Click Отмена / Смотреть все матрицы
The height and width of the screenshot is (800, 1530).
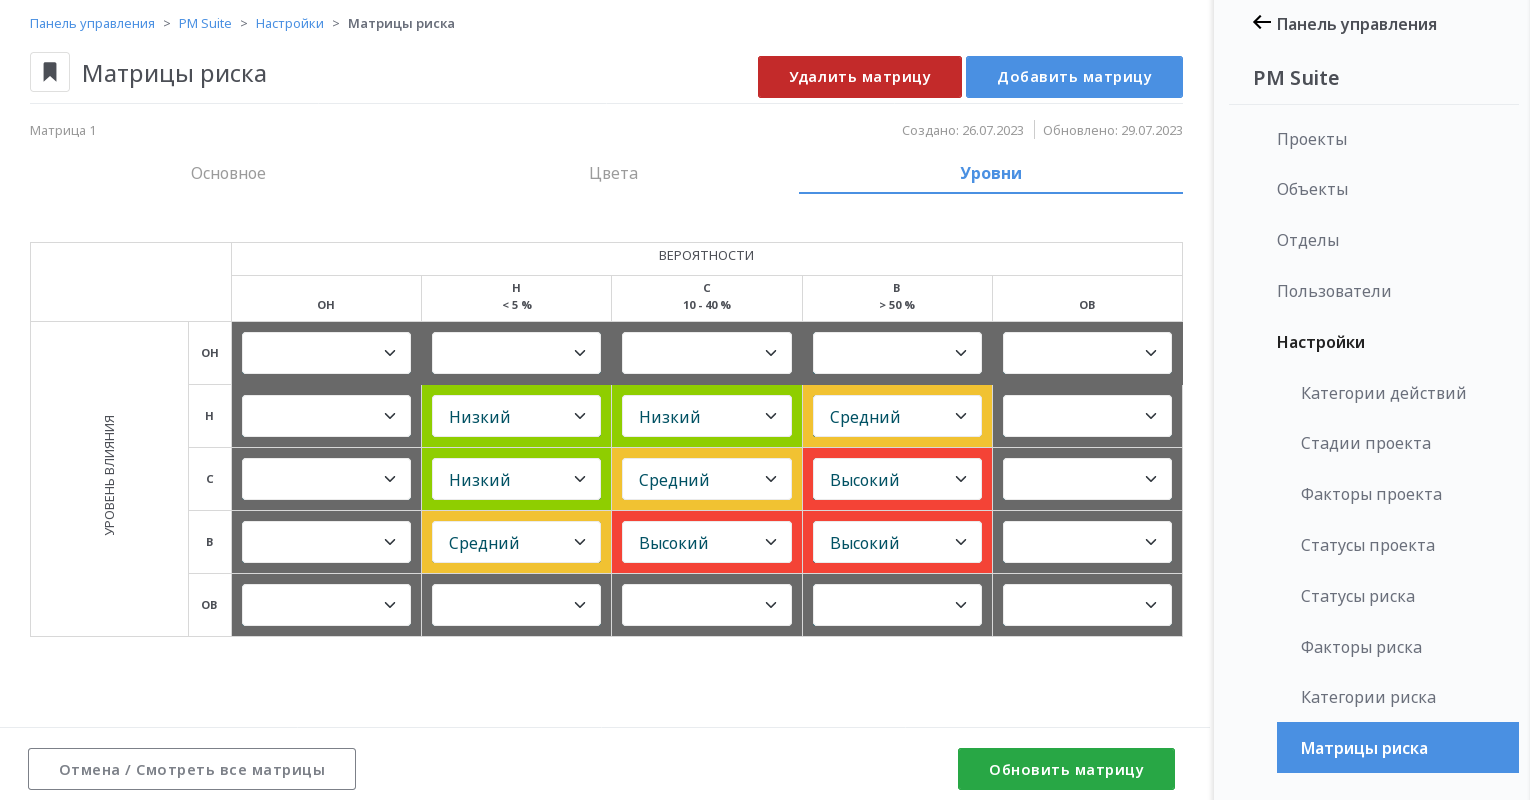click(192, 769)
